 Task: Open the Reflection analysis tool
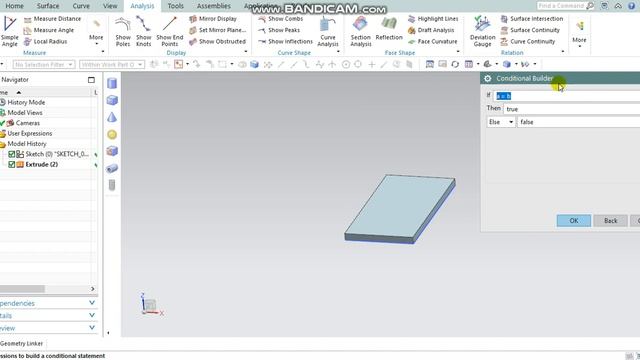389,29
